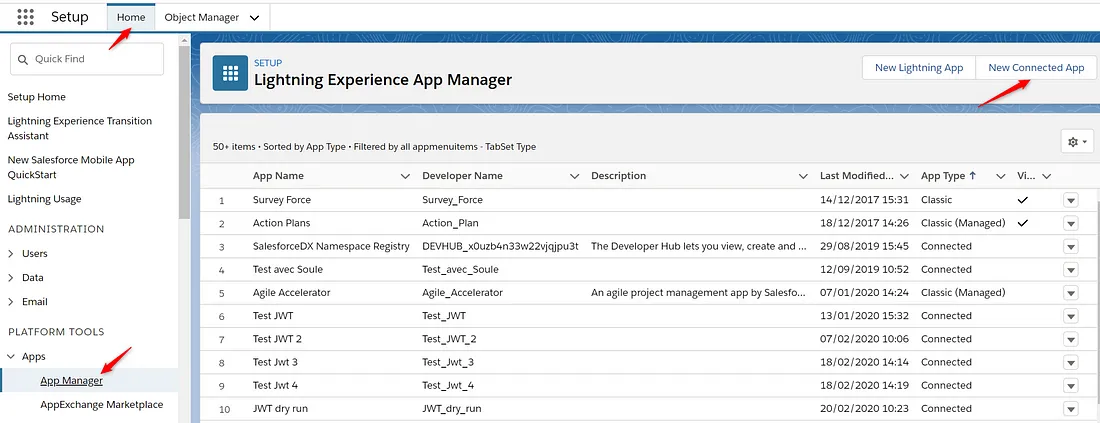Sort by App Type column header
Viewport: 1100px width, 423px height.
point(944,176)
